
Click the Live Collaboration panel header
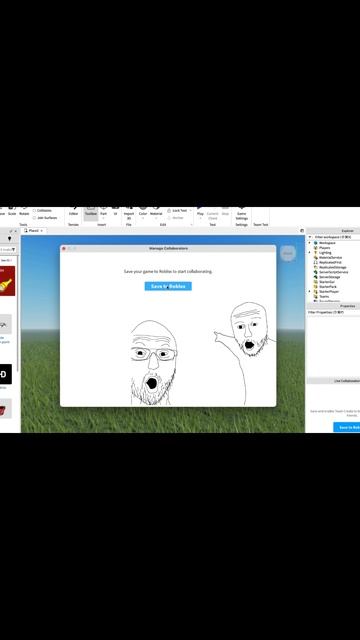point(333,381)
